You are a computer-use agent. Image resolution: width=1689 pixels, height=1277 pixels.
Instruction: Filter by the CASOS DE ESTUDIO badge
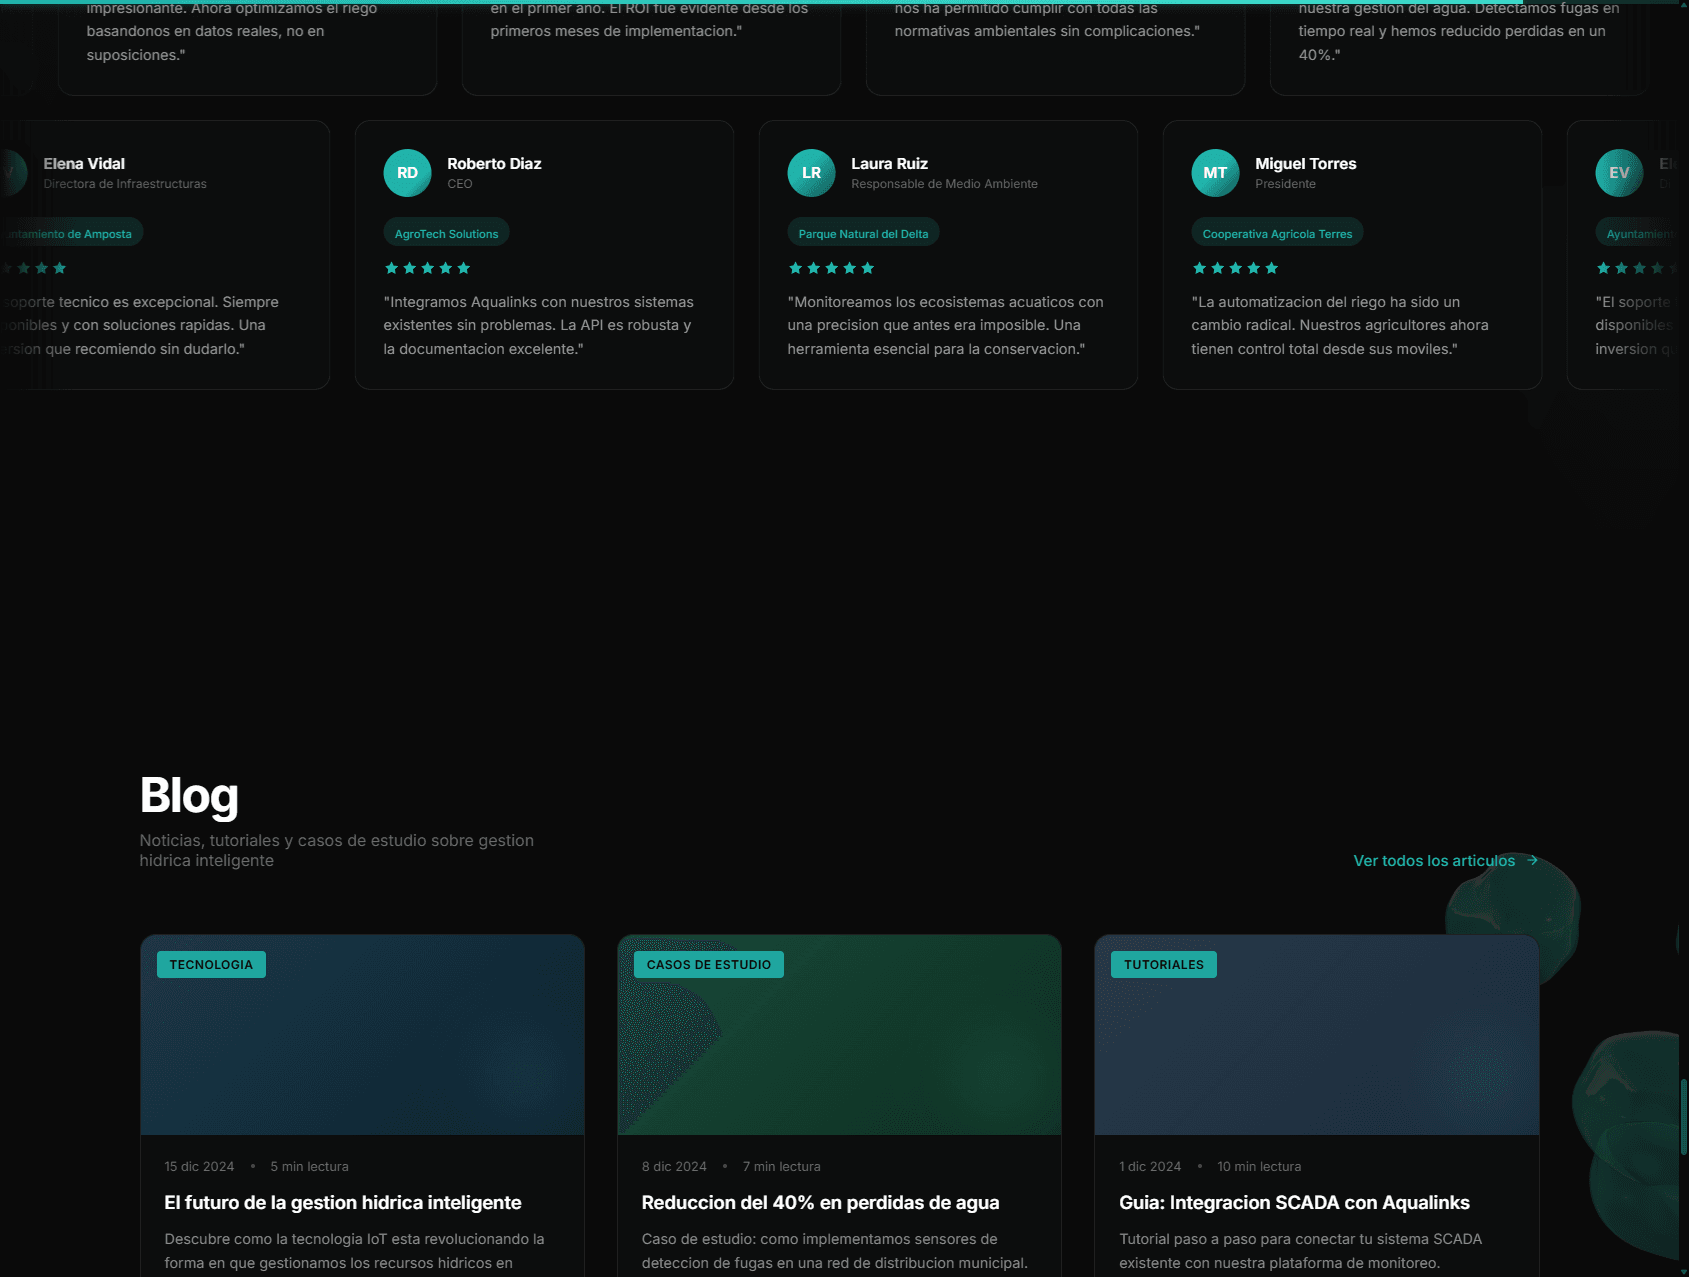click(x=708, y=965)
